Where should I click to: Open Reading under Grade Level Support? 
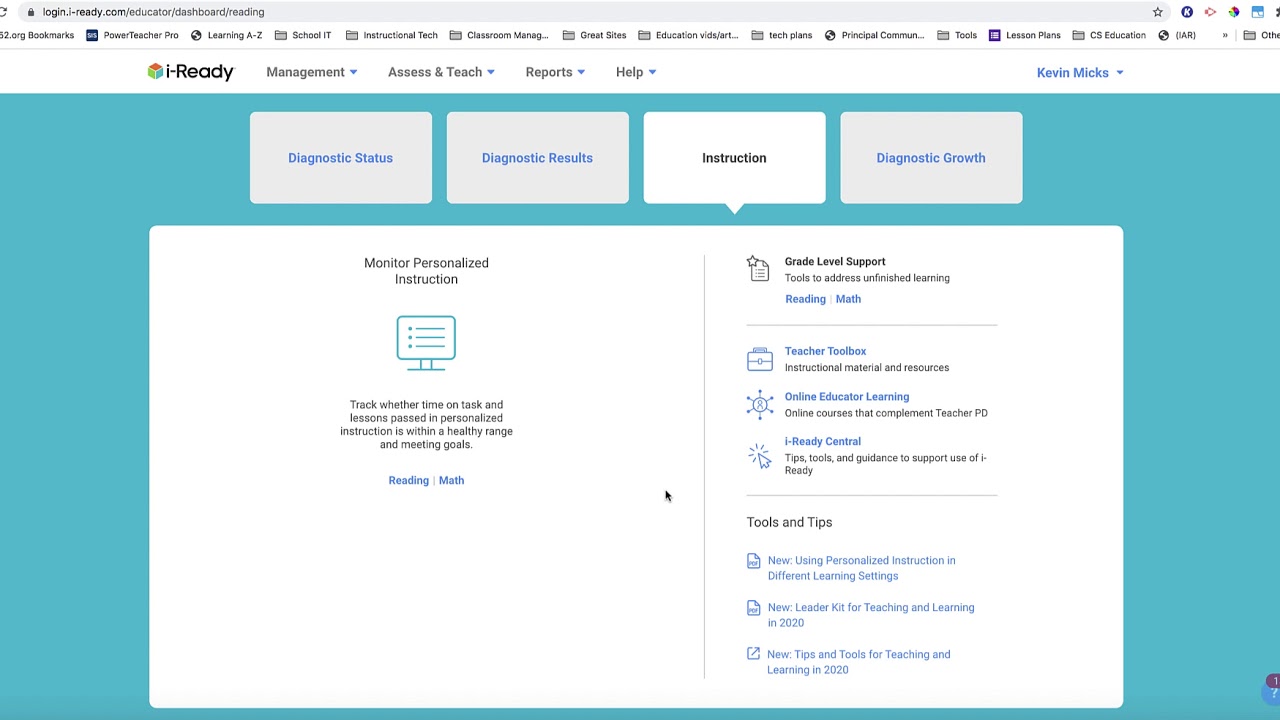(x=805, y=299)
